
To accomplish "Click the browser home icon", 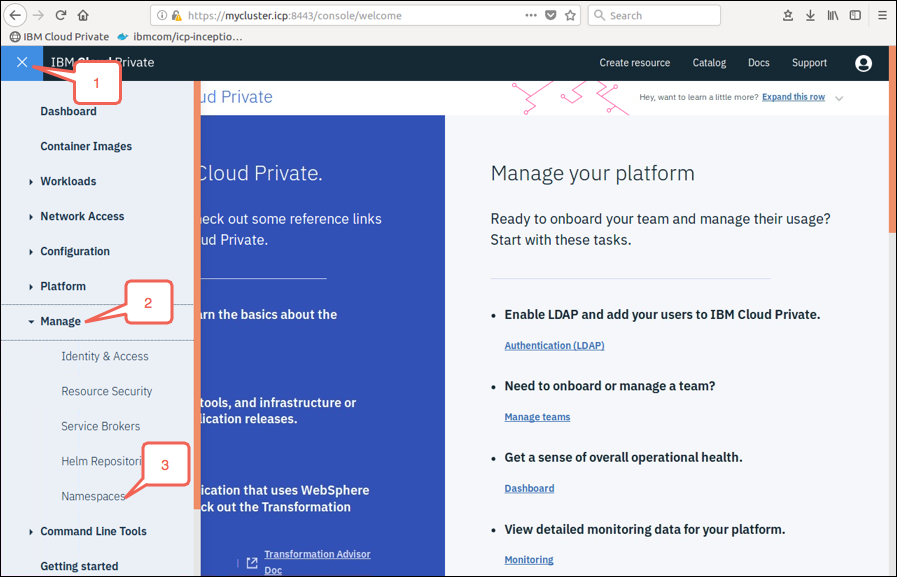I will point(83,15).
